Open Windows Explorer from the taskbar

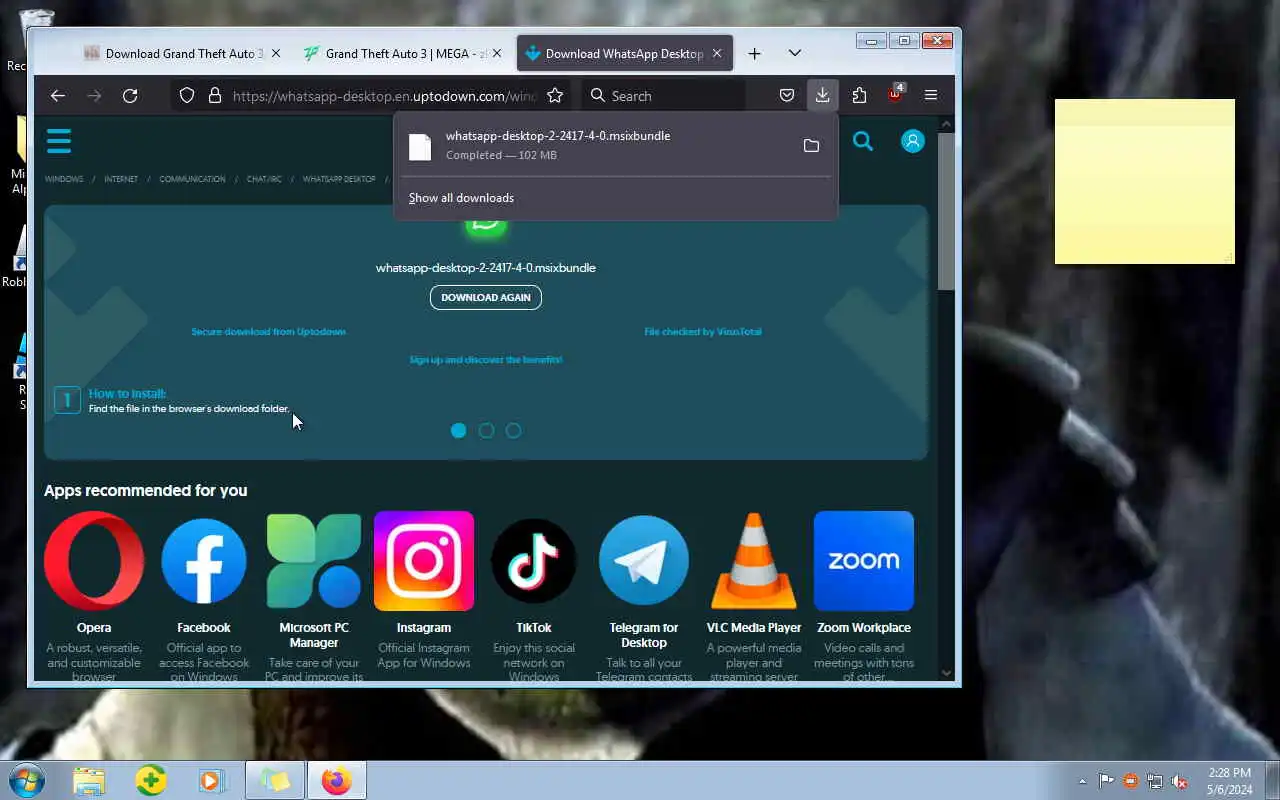[89, 780]
